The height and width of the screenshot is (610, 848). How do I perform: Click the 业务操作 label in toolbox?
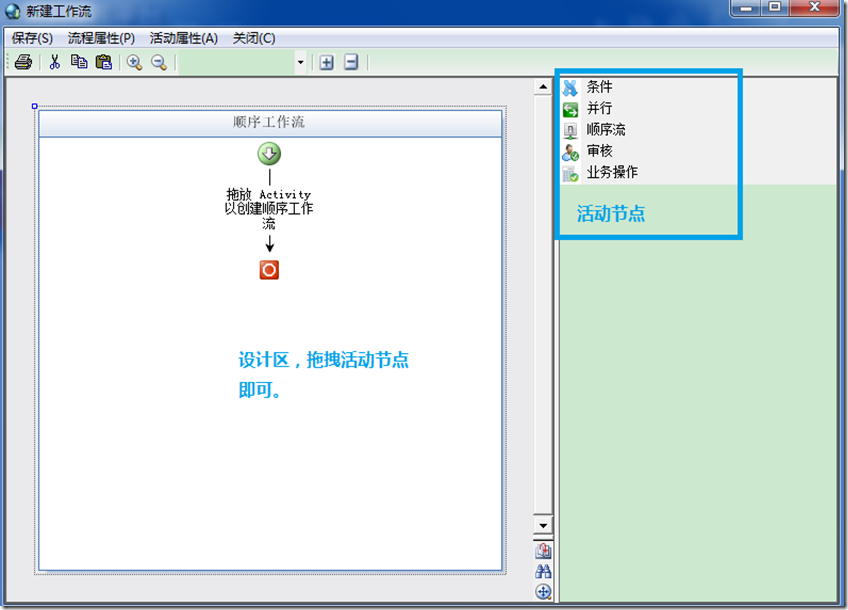pyautogui.click(x=613, y=173)
